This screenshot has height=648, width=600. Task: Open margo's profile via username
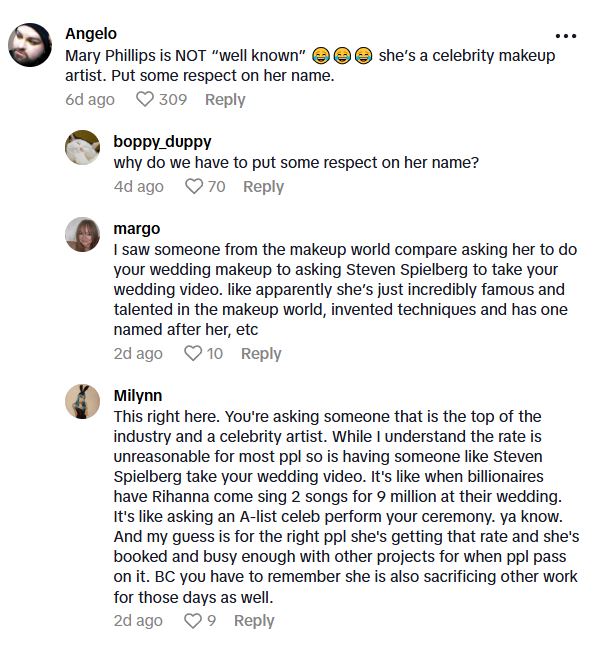coord(137,229)
